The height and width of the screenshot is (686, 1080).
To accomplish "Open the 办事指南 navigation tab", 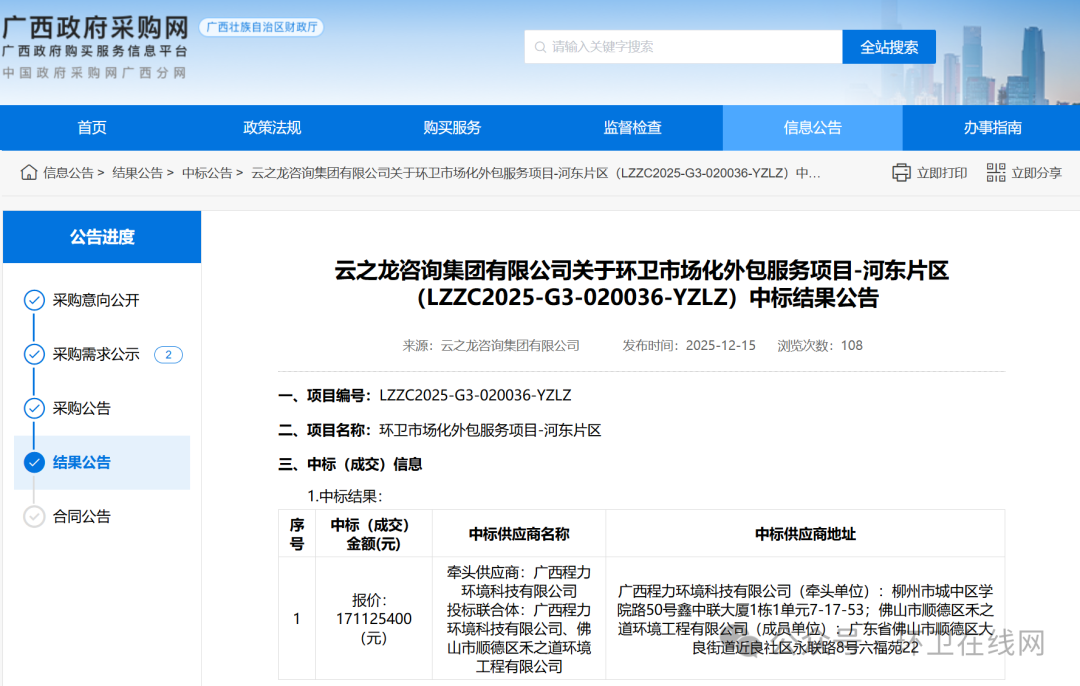I will 992,127.
